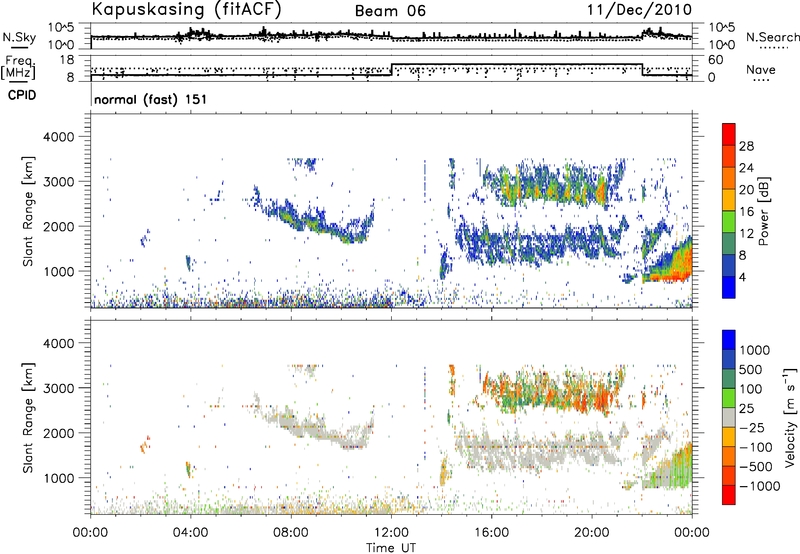Pick the red bottom segment of velocity colorbar
This screenshot has width=800, height=554.
coord(729,495)
